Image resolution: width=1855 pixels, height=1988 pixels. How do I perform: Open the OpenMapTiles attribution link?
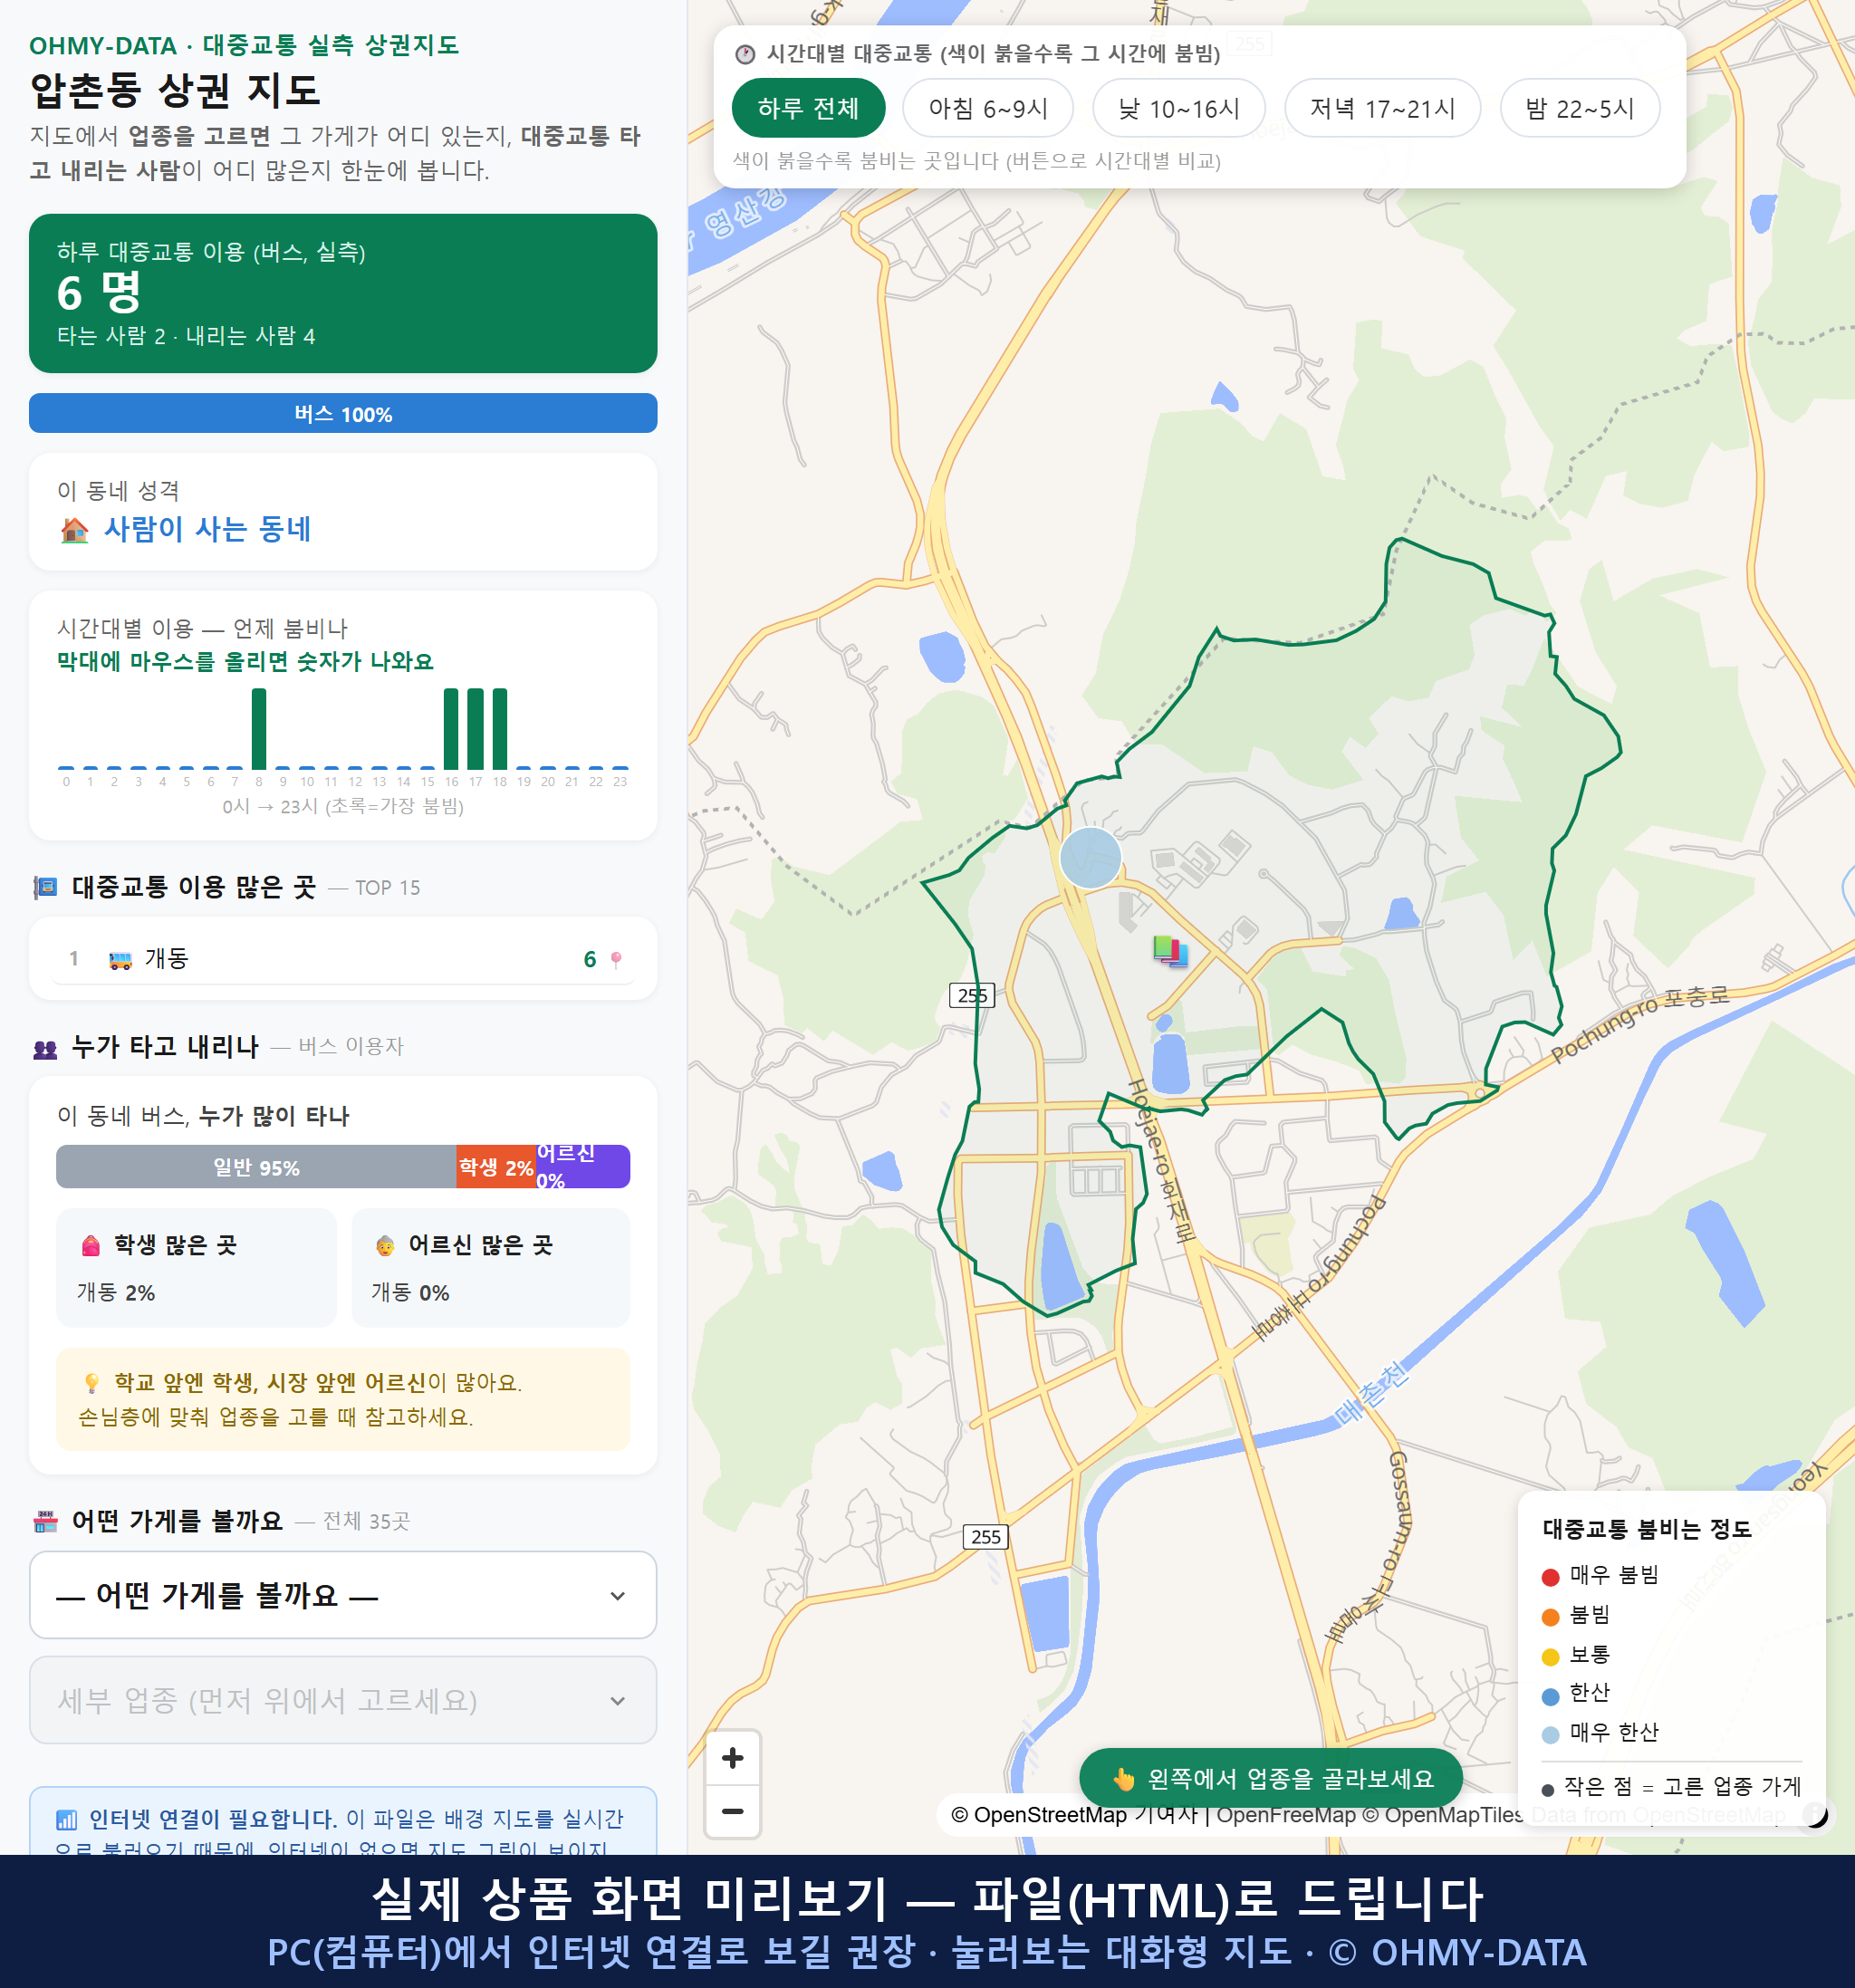[x=1443, y=1815]
